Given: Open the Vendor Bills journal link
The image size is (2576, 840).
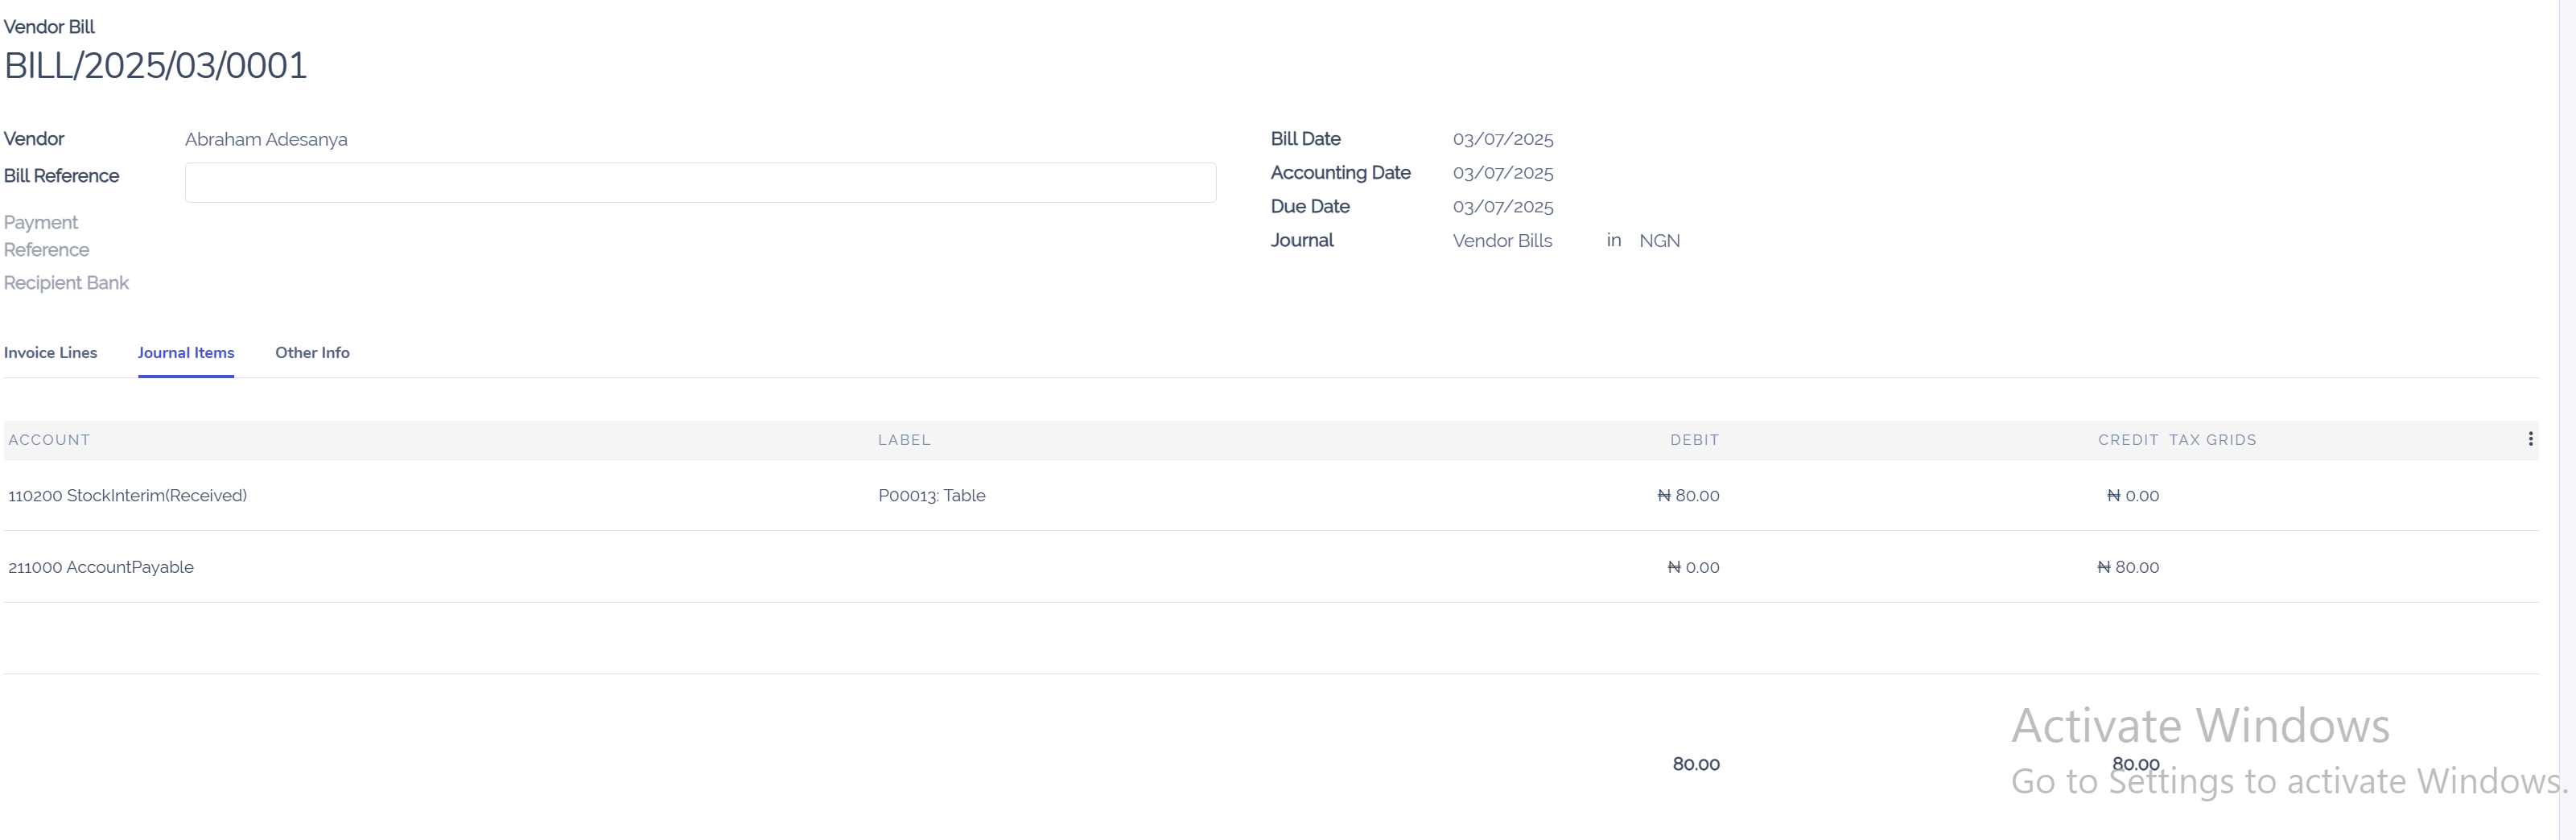Looking at the screenshot, I should (1502, 241).
